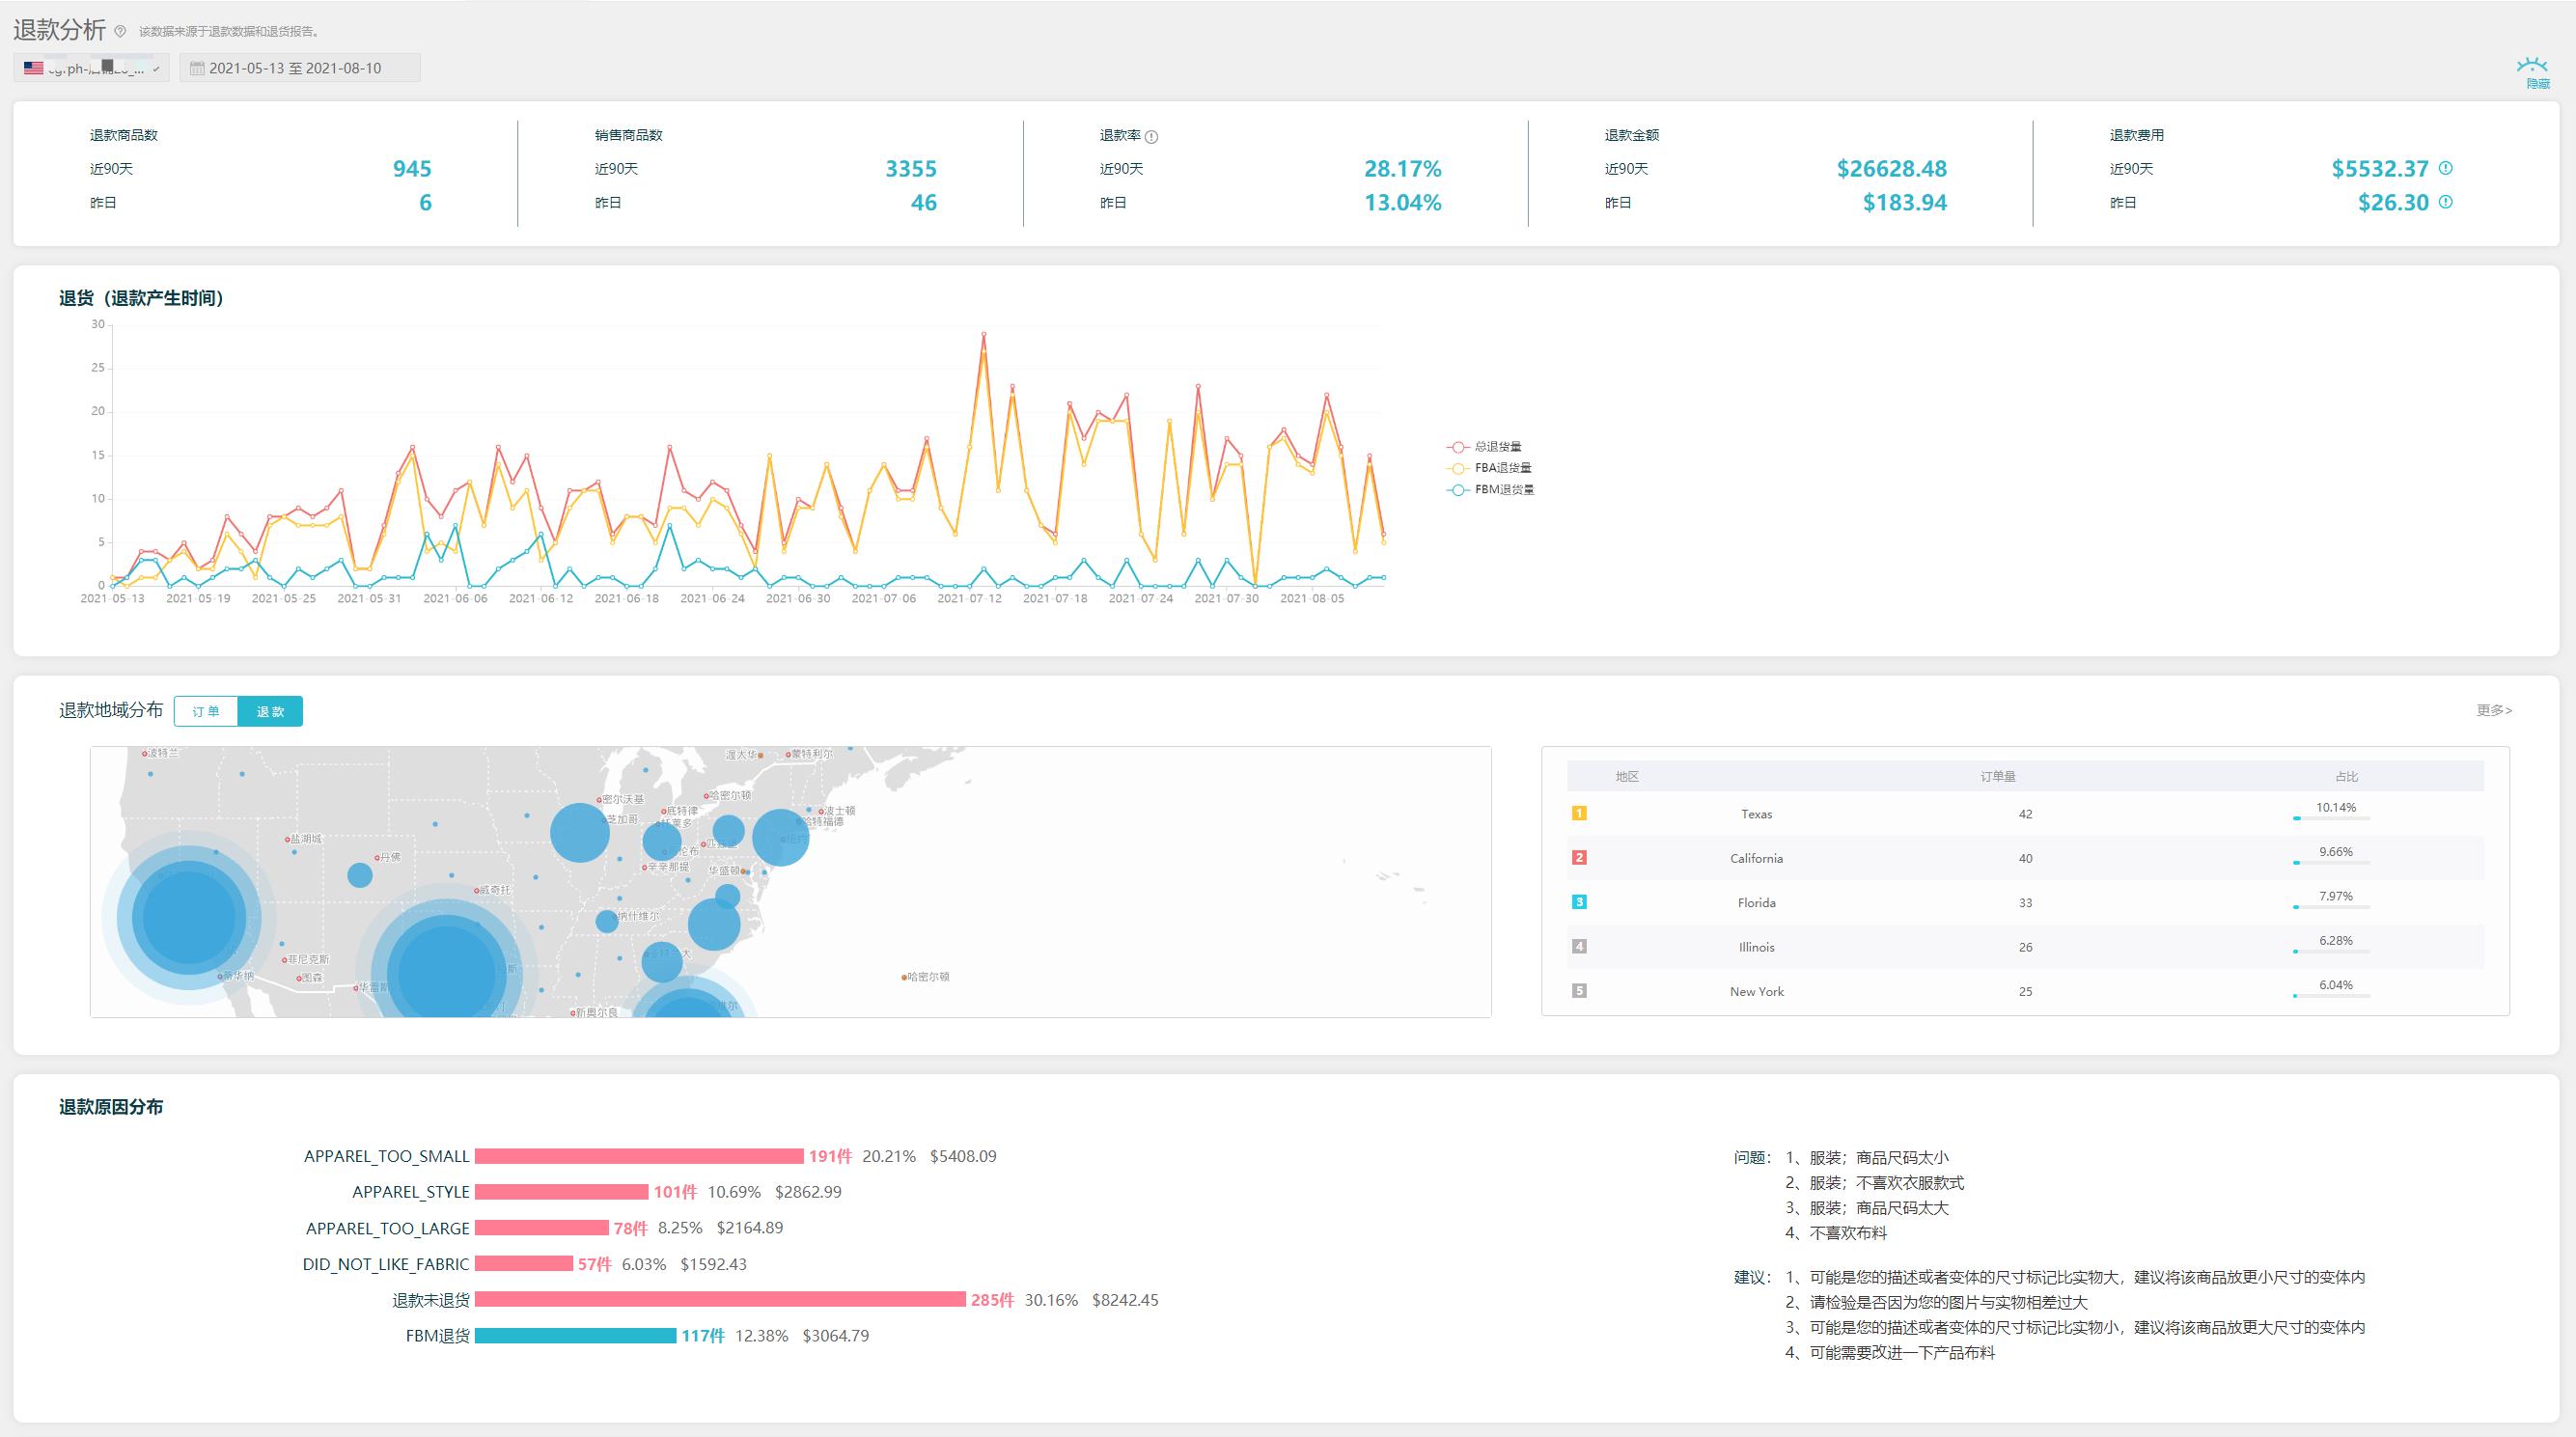
Task: Click the APPAREL_TOO_SMALL pink bar
Action: pos(638,1156)
